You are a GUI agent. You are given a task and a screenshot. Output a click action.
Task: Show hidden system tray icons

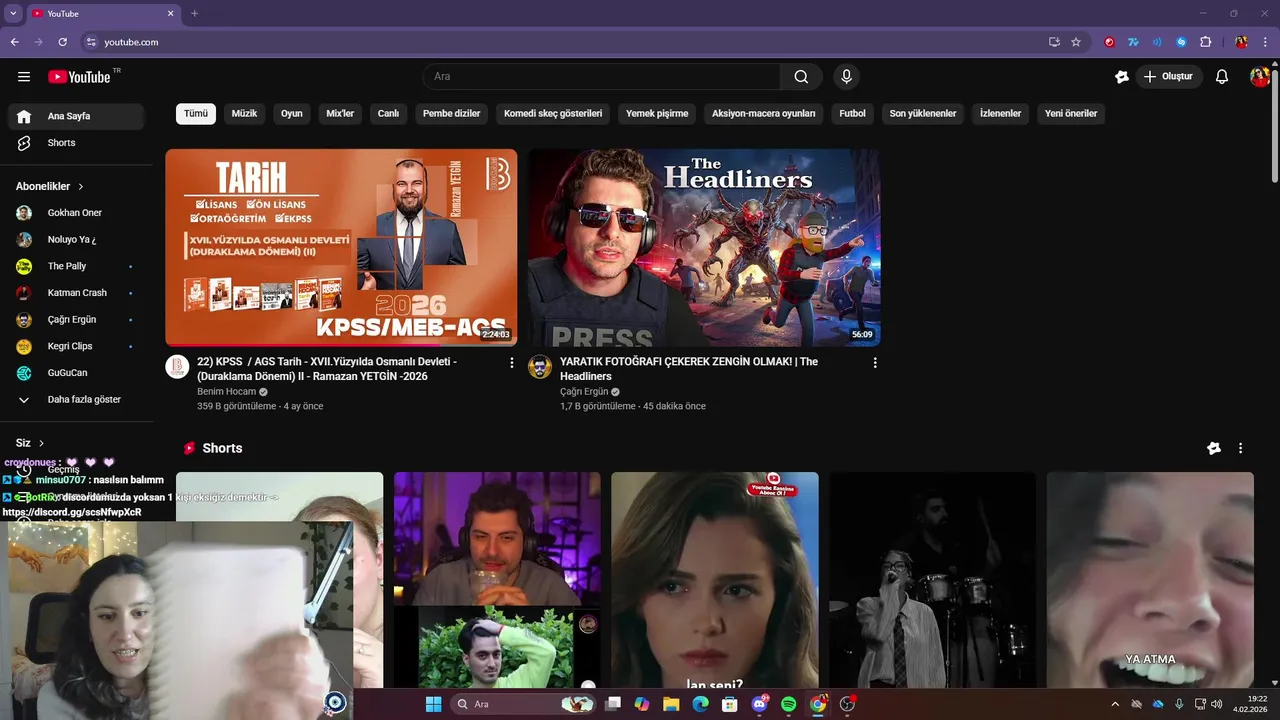pos(1115,704)
